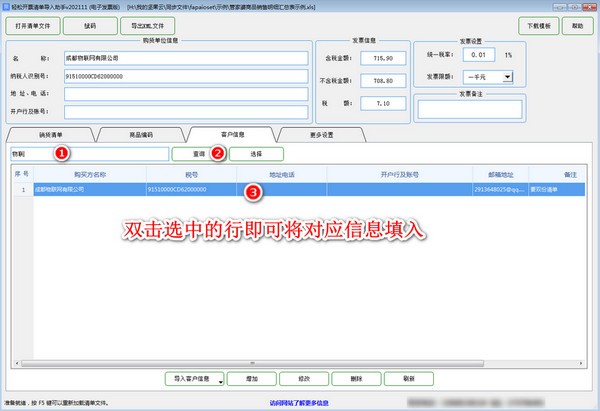Click the app icon in the title bar
Viewport: 600px width, 411px height.
pos(6,6)
